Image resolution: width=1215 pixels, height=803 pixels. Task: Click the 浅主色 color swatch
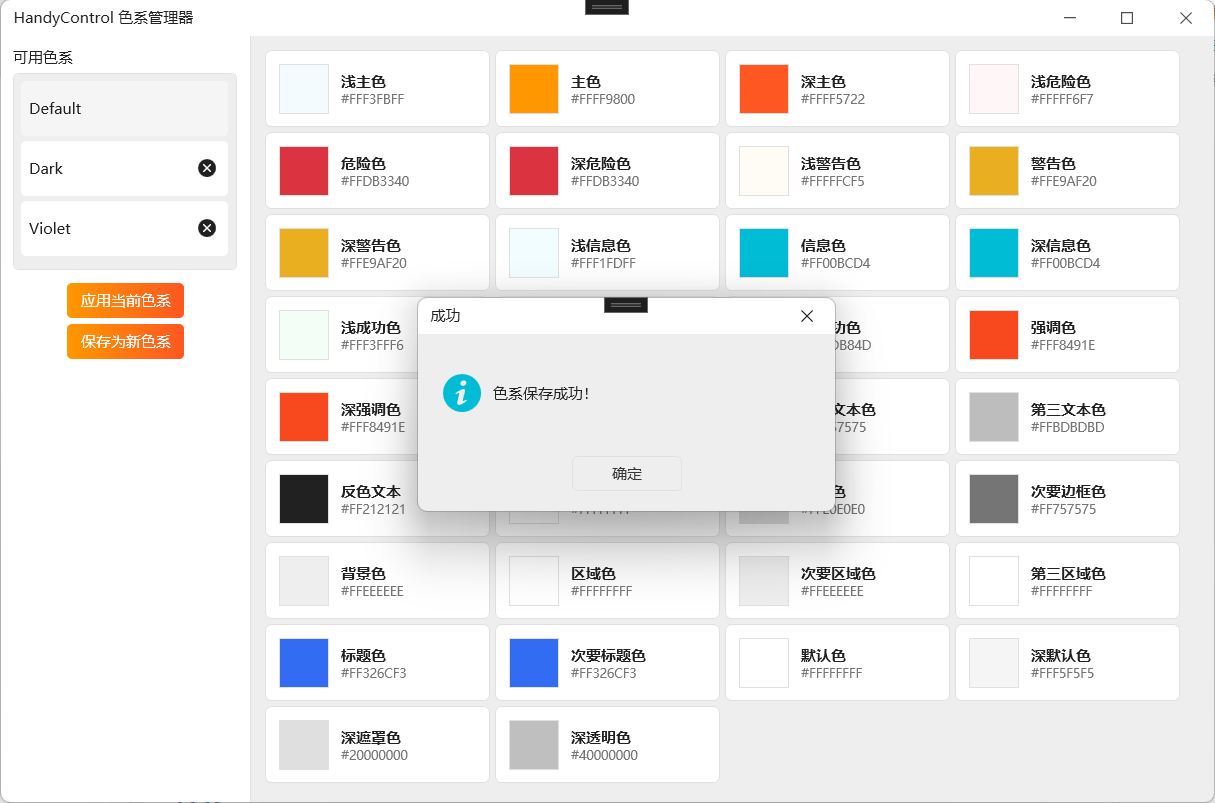tap(304, 89)
